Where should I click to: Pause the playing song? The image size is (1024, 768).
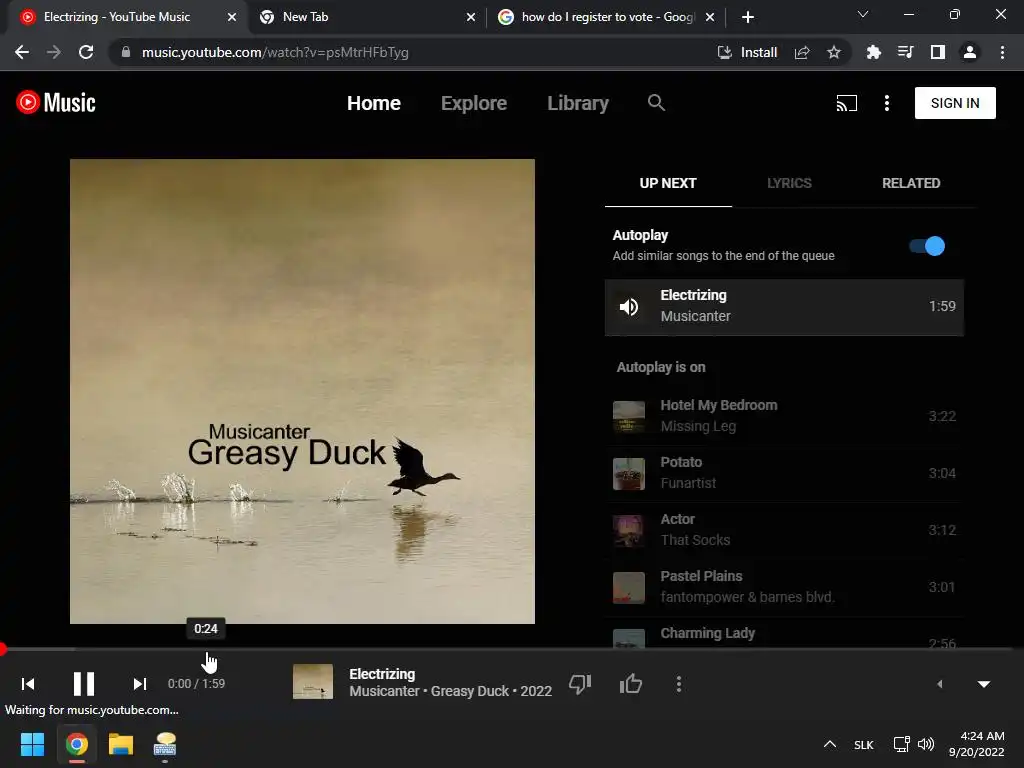pyautogui.click(x=84, y=684)
